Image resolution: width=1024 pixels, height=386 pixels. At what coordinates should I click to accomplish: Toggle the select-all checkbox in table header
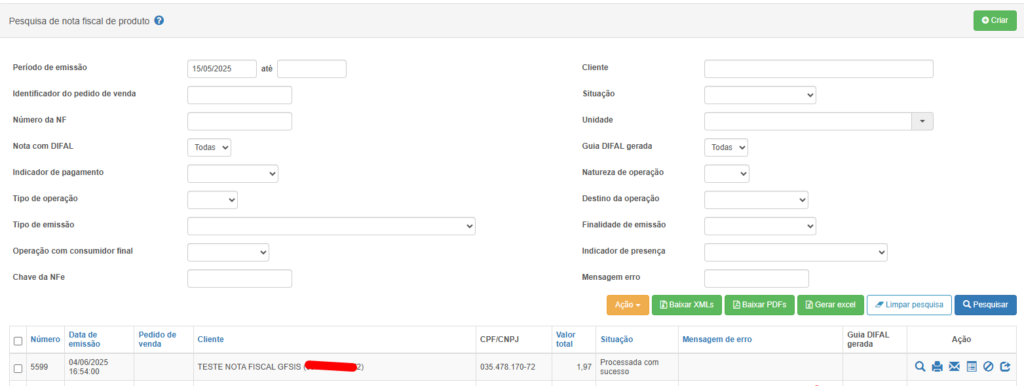point(18,340)
